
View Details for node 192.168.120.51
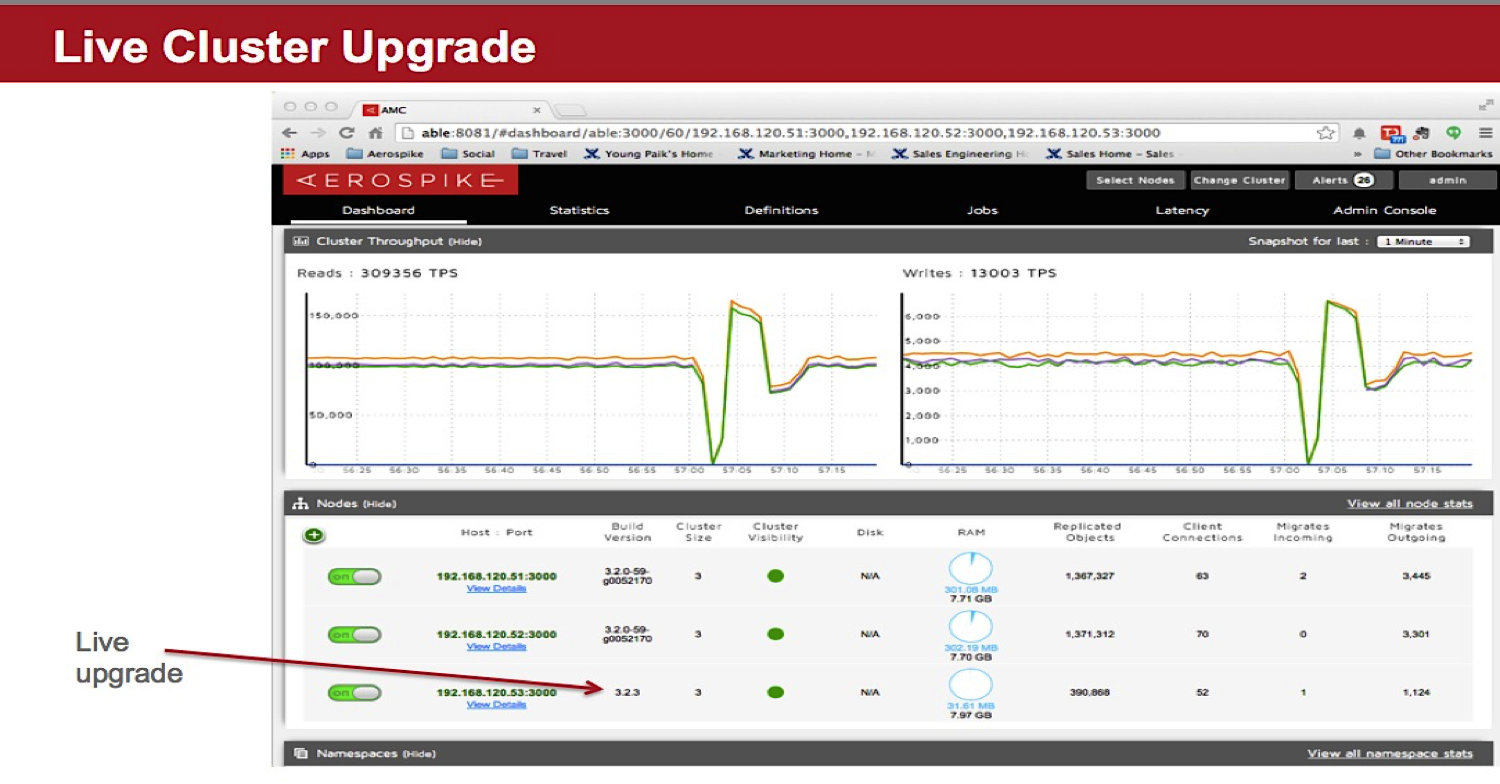tap(496, 589)
